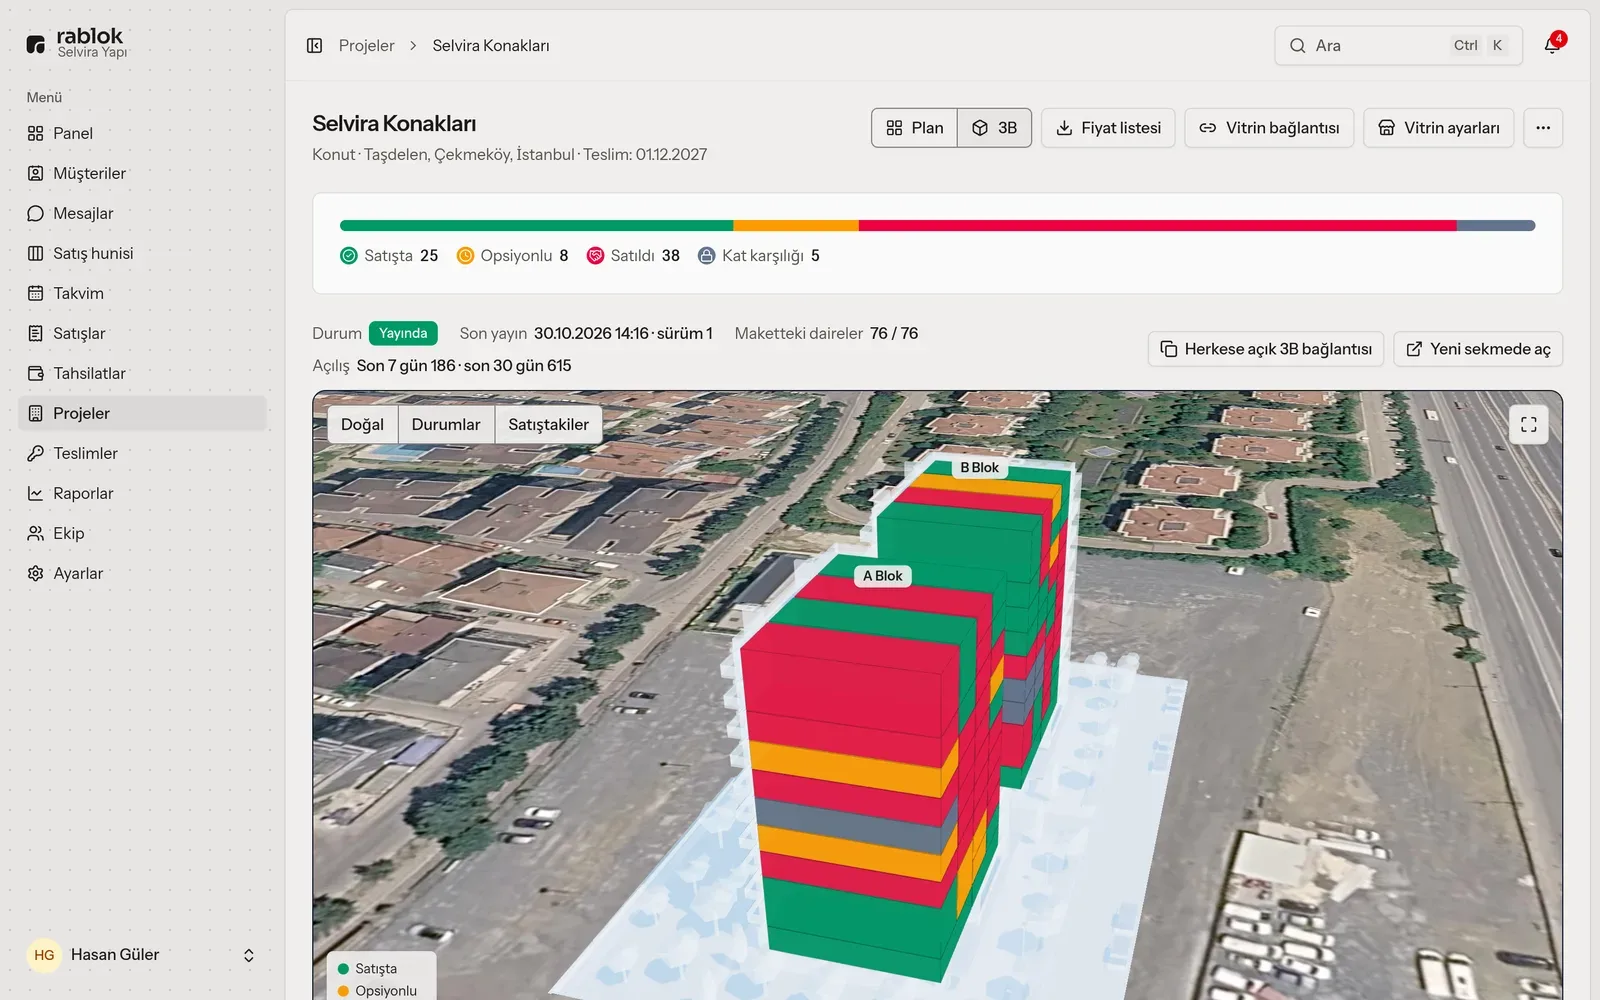Open Tahsilatlar section

click(142, 373)
